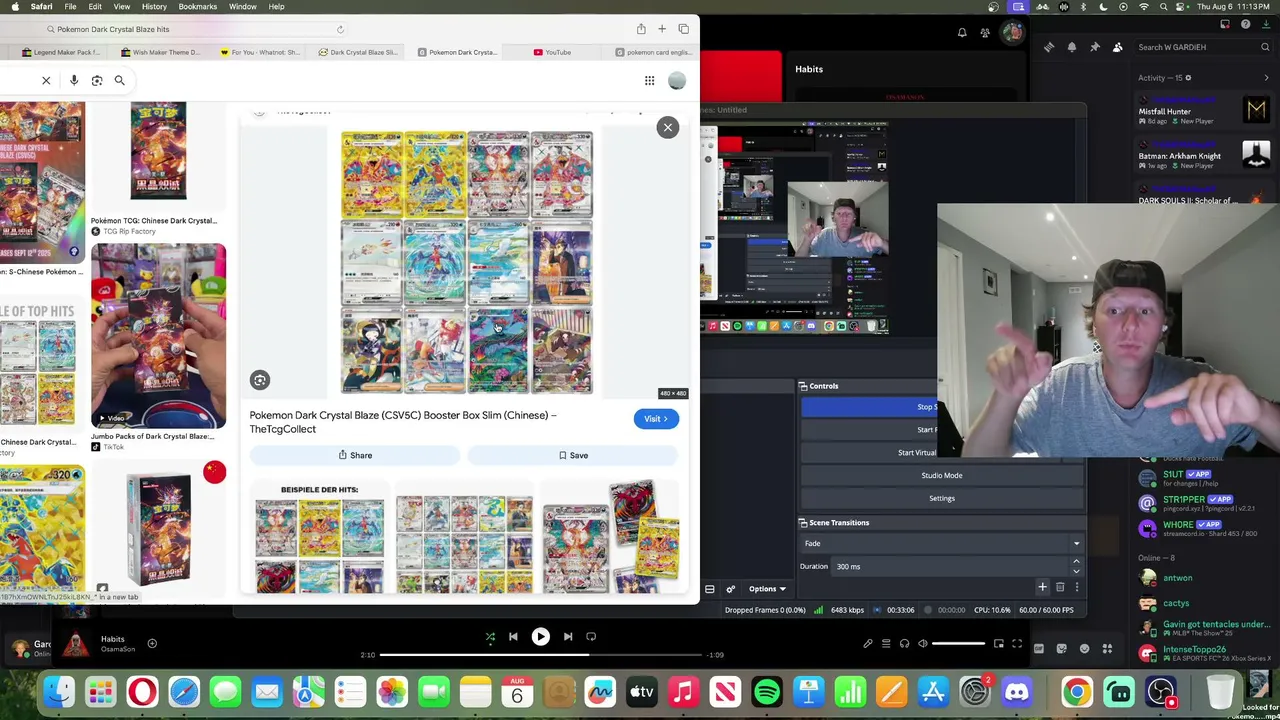
Task: Open Google Chrome from the Dock
Action: 1077,691
